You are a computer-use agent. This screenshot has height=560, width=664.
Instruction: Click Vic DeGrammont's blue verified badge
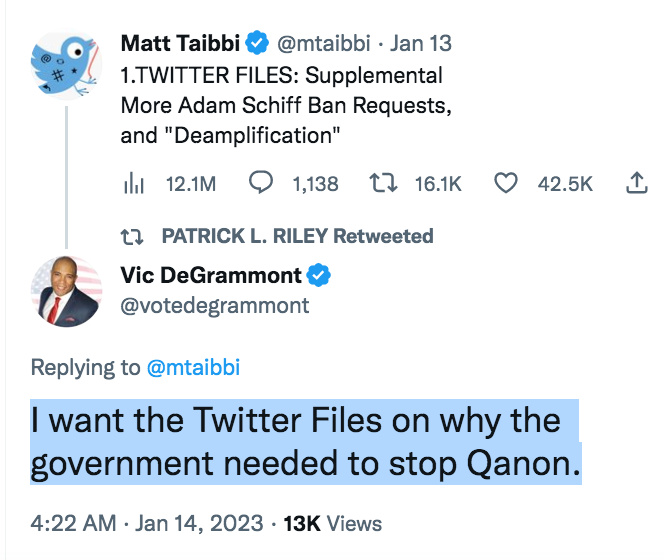pos(318,275)
